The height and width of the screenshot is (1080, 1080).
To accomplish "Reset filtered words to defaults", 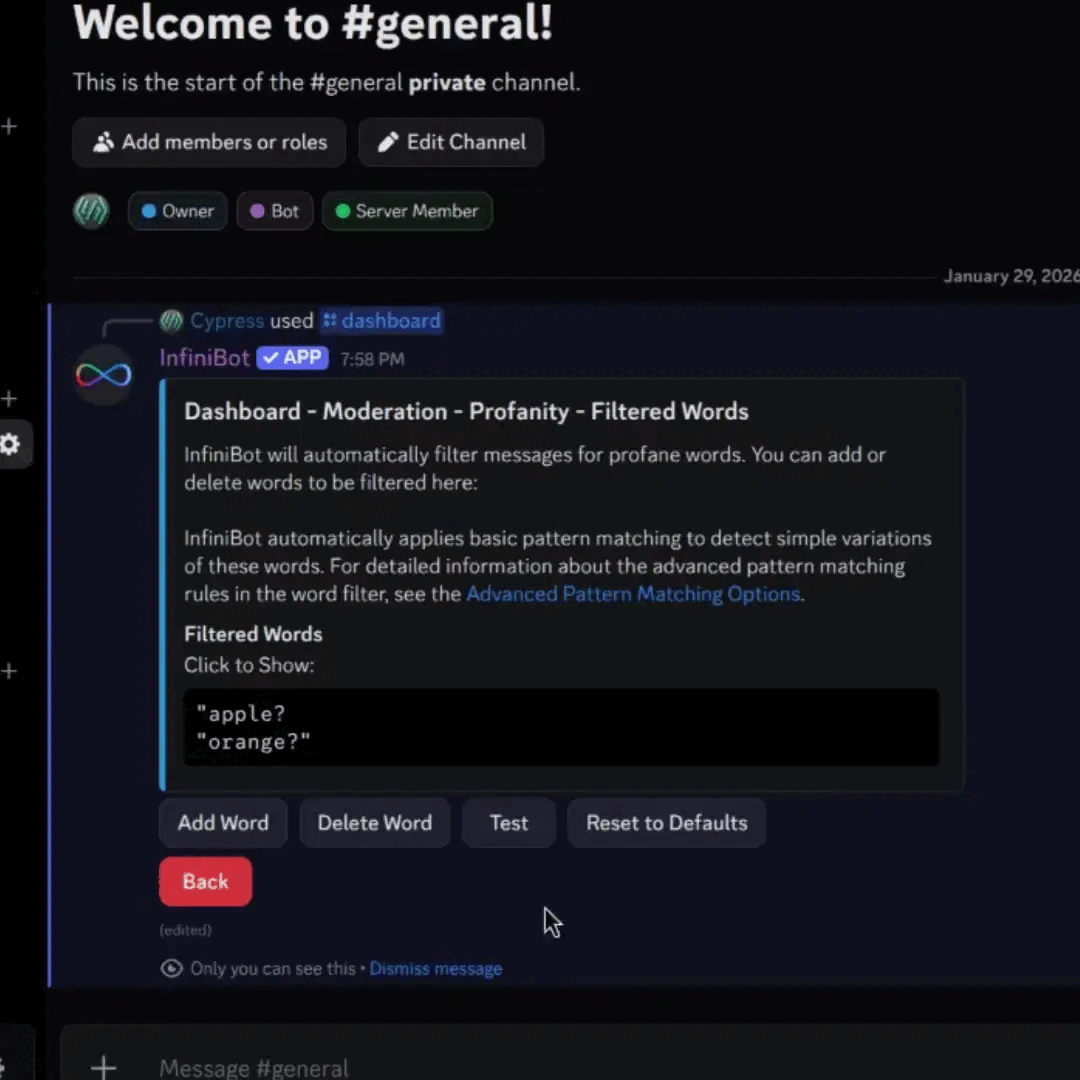I will coord(666,822).
